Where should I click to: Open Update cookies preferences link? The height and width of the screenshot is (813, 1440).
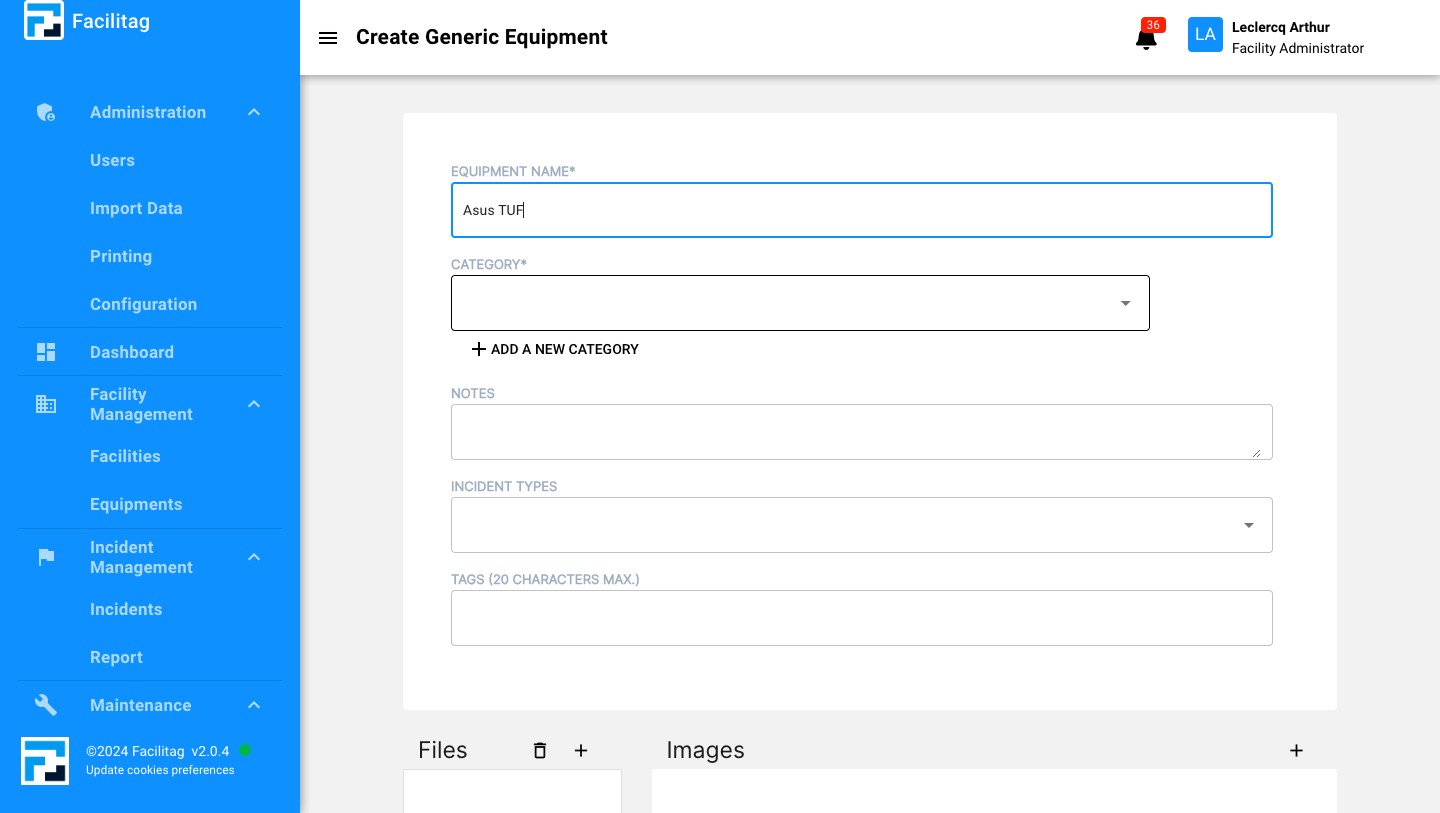coord(160,770)
